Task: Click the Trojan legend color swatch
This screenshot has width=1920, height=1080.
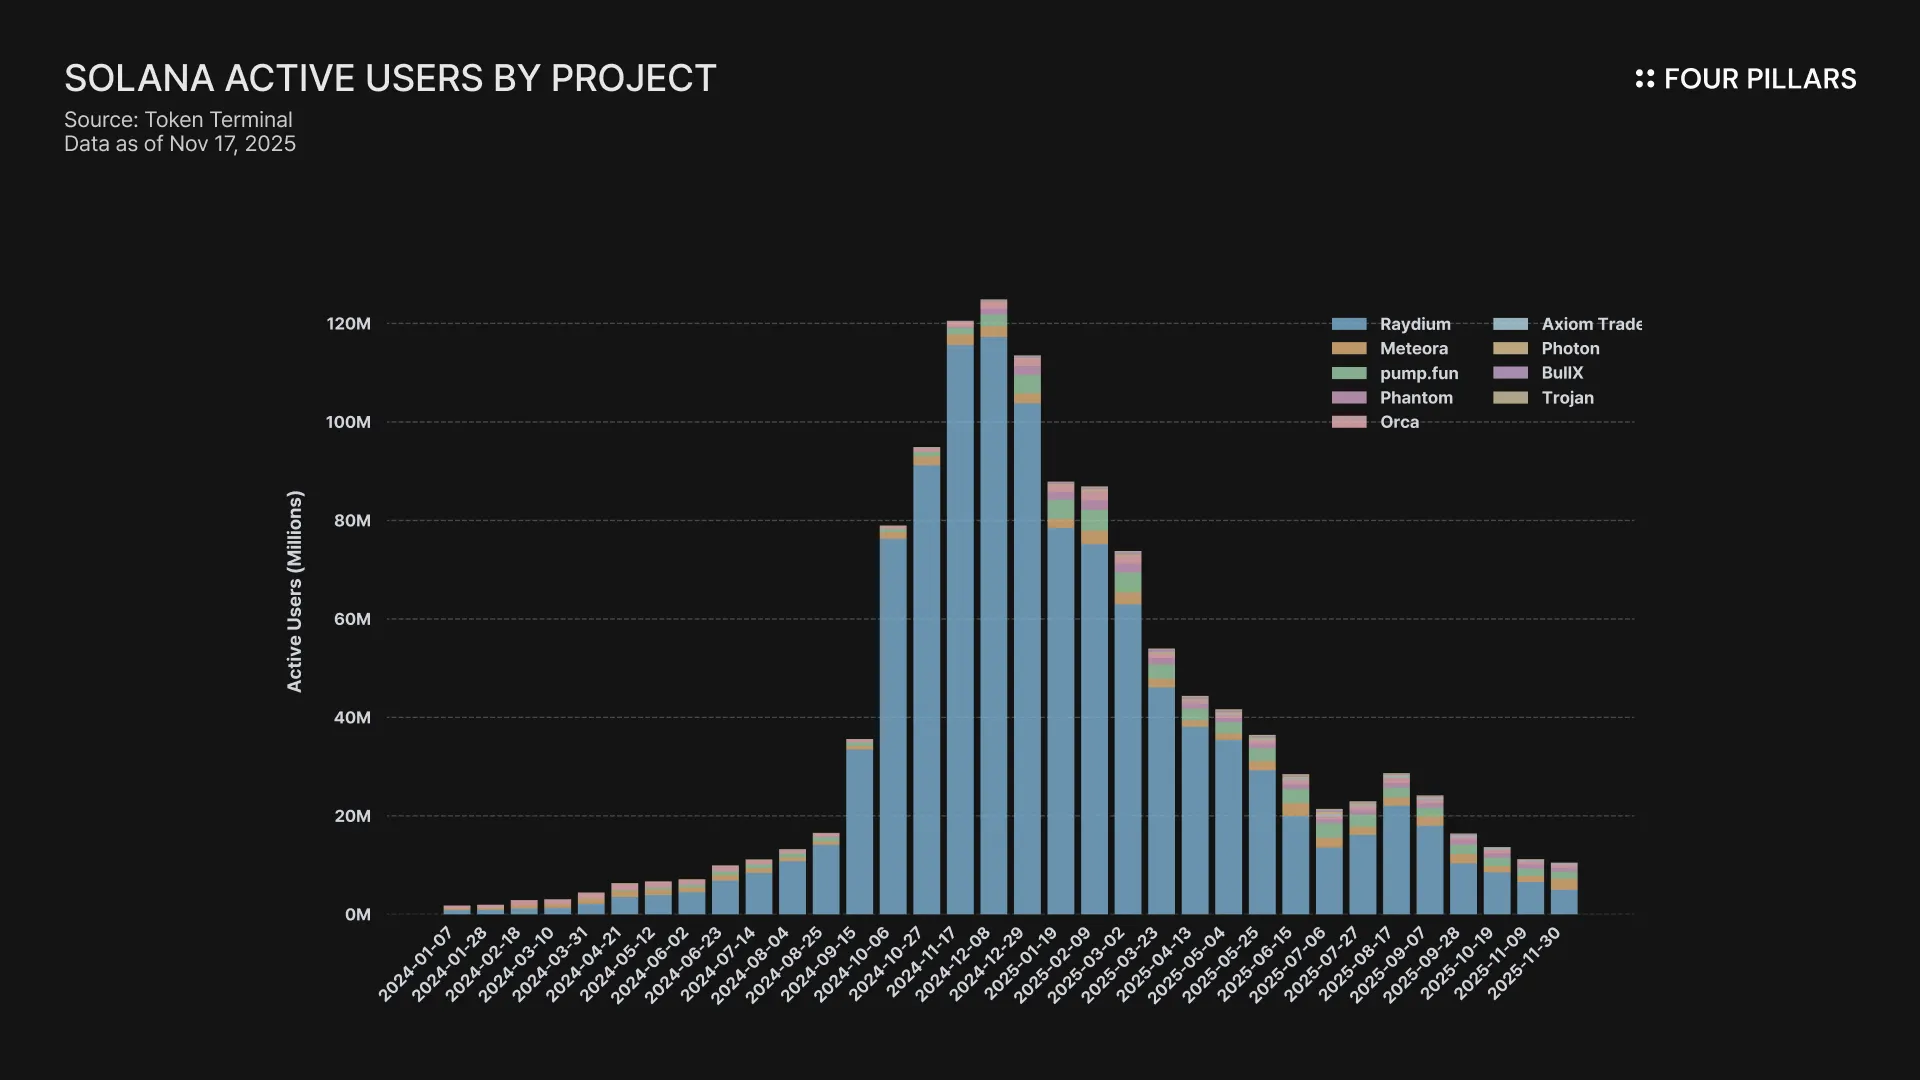Action: (x=1510, y=398)
